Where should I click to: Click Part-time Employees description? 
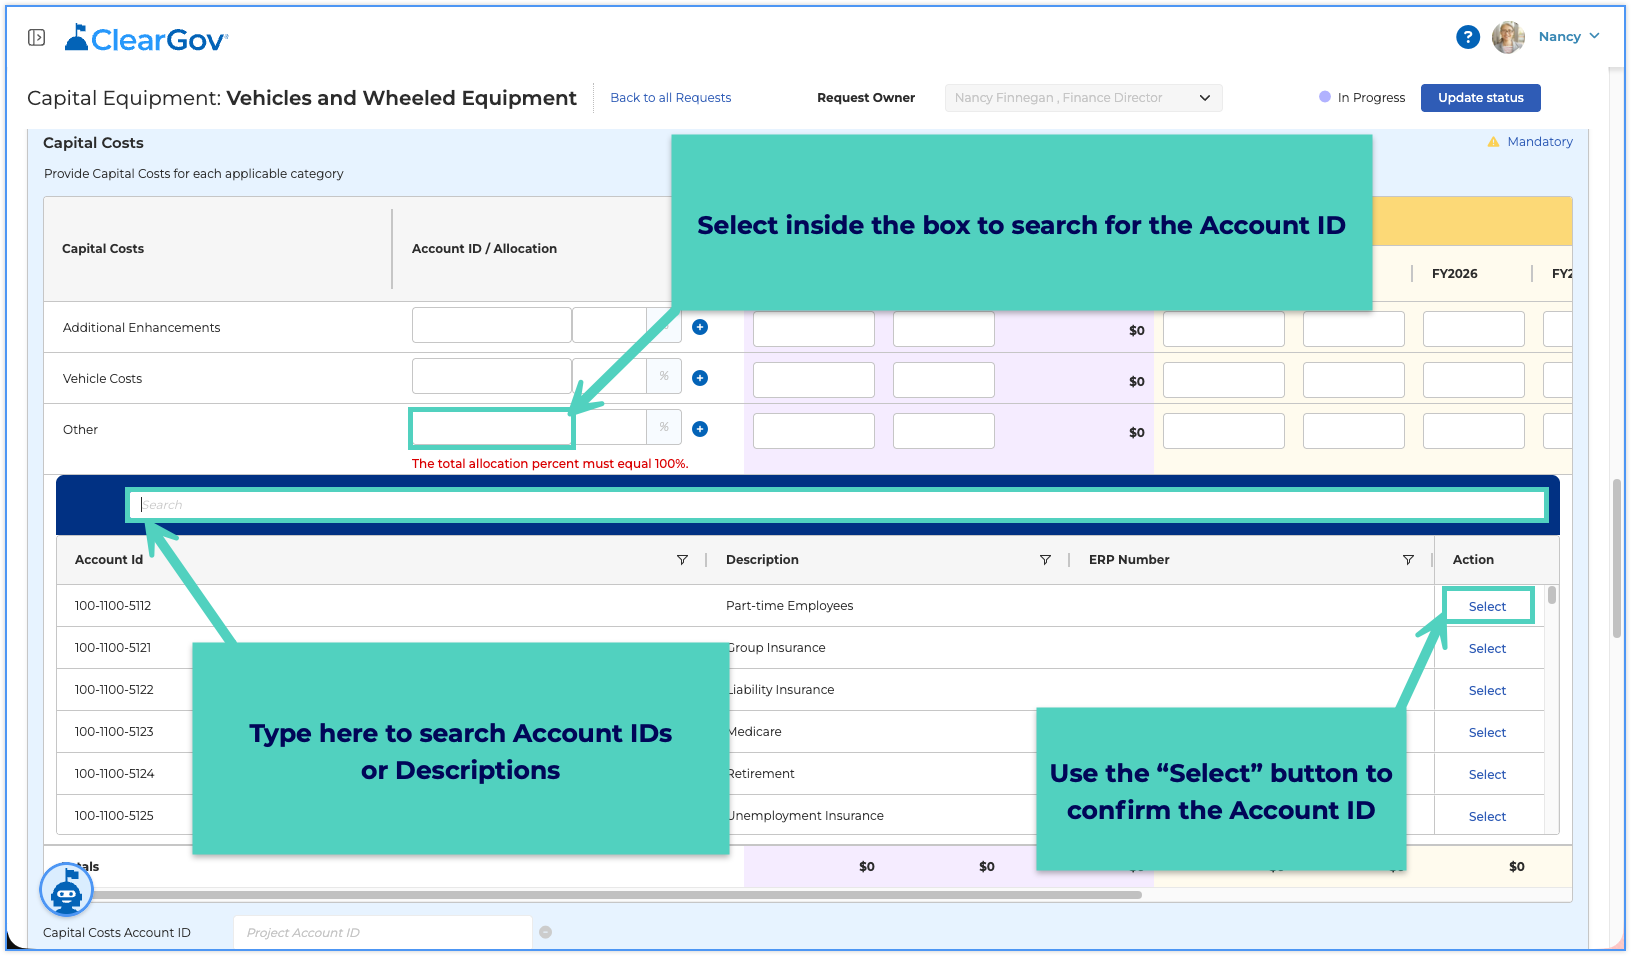pos(789,606)
